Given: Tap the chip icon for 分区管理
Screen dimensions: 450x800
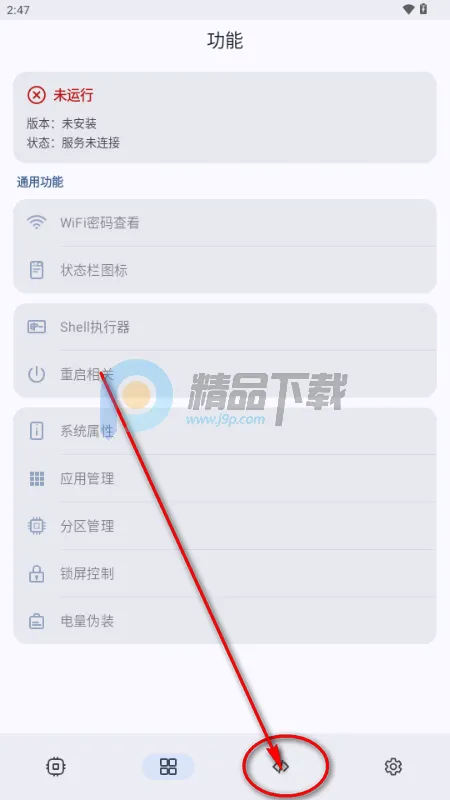Looking at the screenshot, I should click(36, 526).
